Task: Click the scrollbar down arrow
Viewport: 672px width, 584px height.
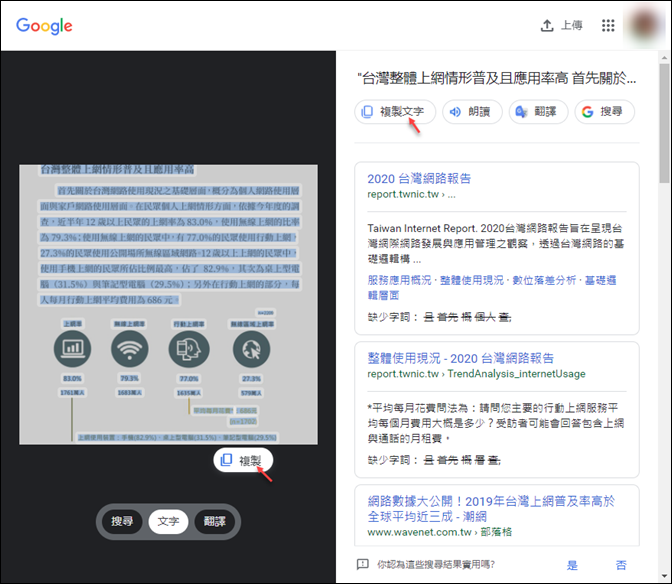Action: [x=664, y=577]
